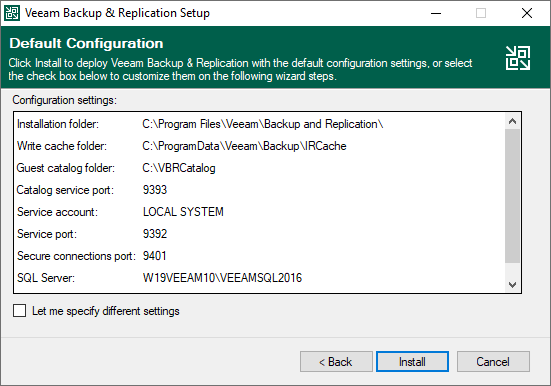Minimize the setup window
This screenshot has width=551, height=386.
pos(436,13)
